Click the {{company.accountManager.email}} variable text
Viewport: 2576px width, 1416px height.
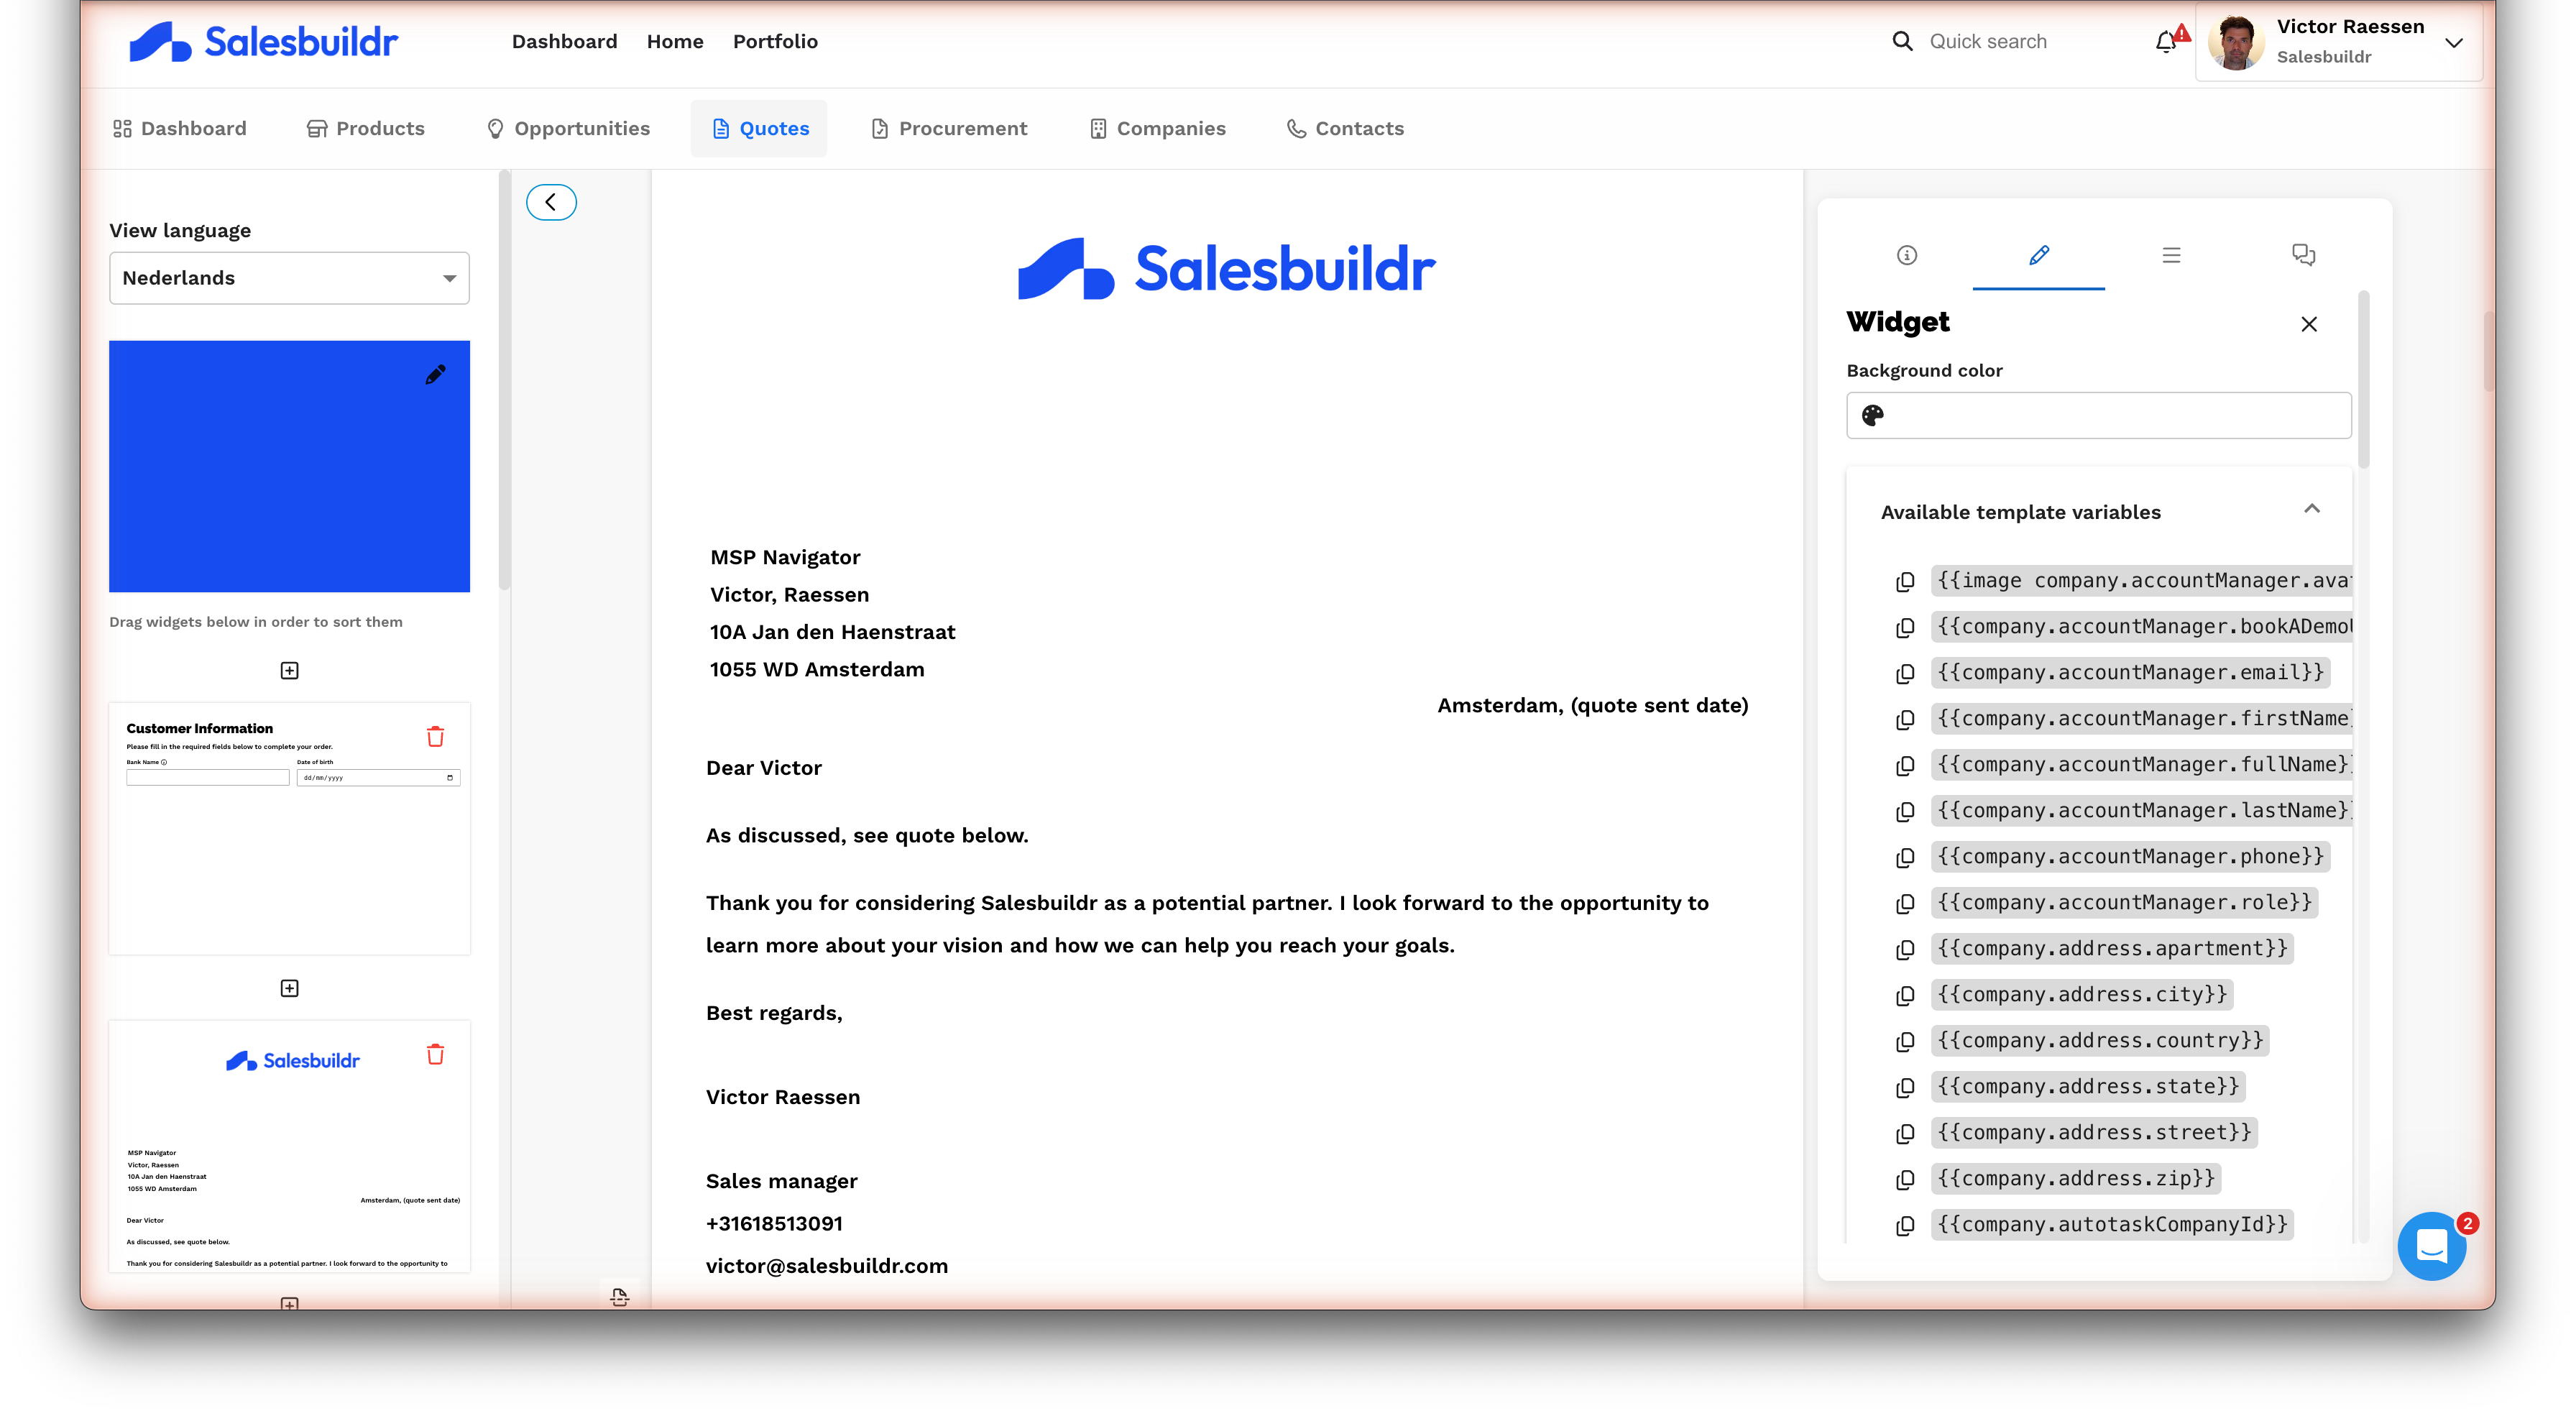(x=2130, y=673)
